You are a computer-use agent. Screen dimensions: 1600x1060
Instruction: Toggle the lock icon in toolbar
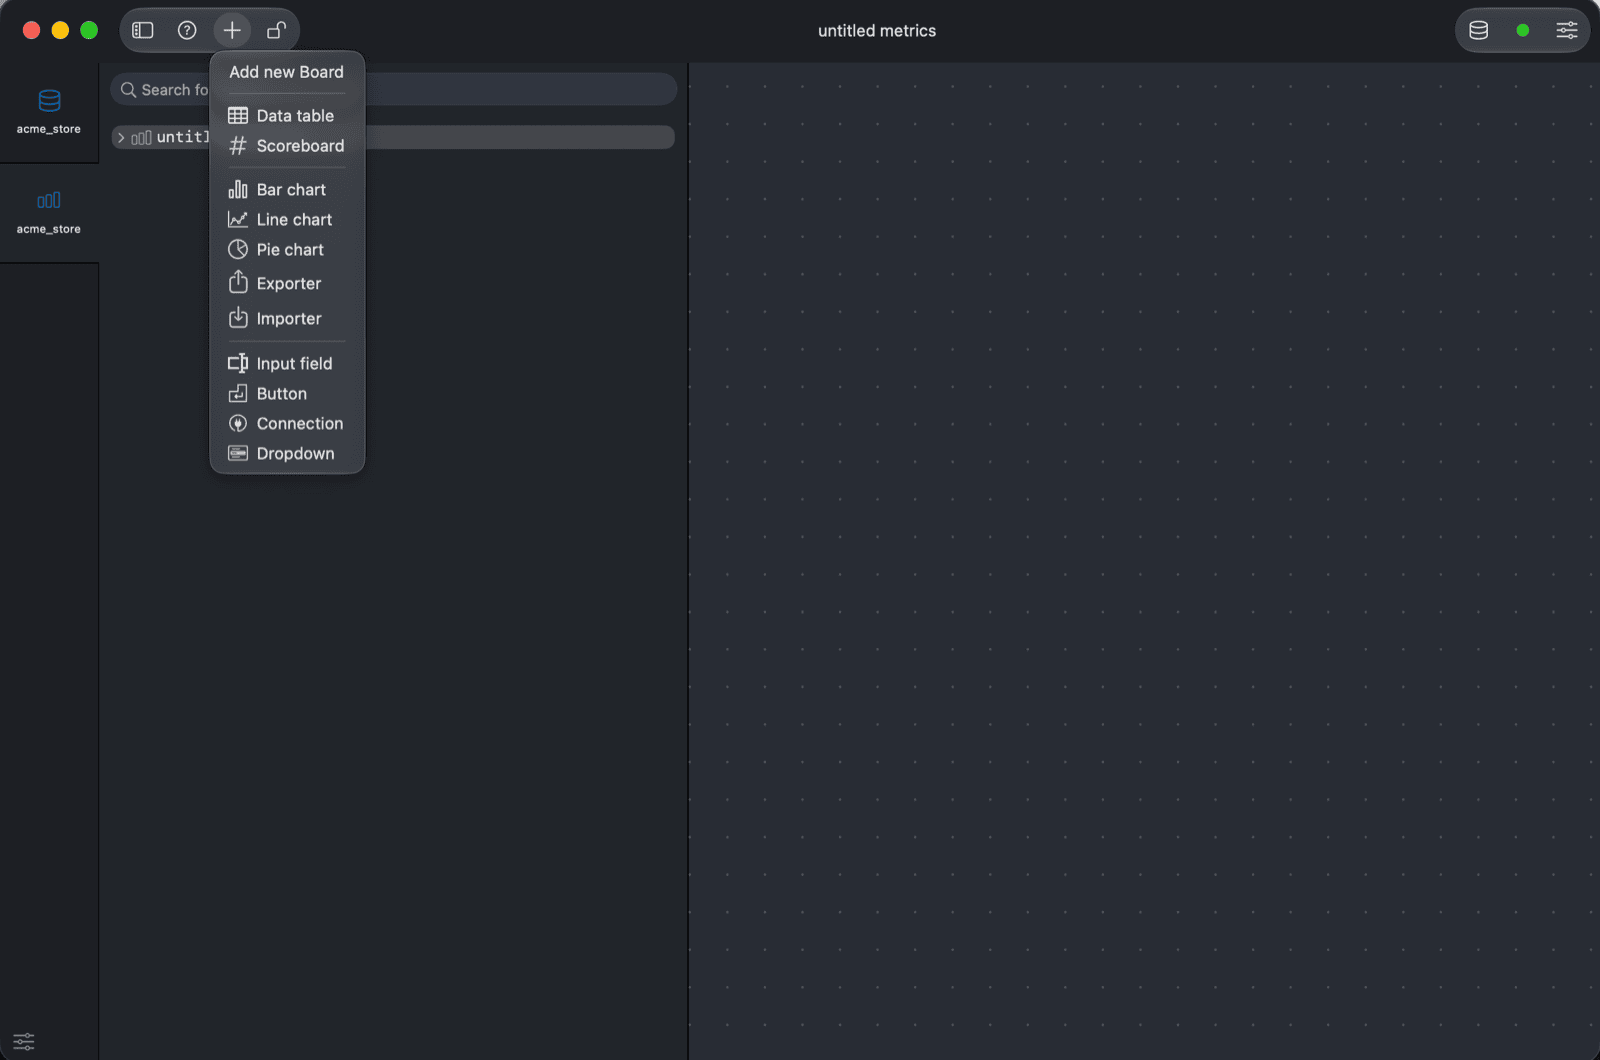tap(277, 30)
